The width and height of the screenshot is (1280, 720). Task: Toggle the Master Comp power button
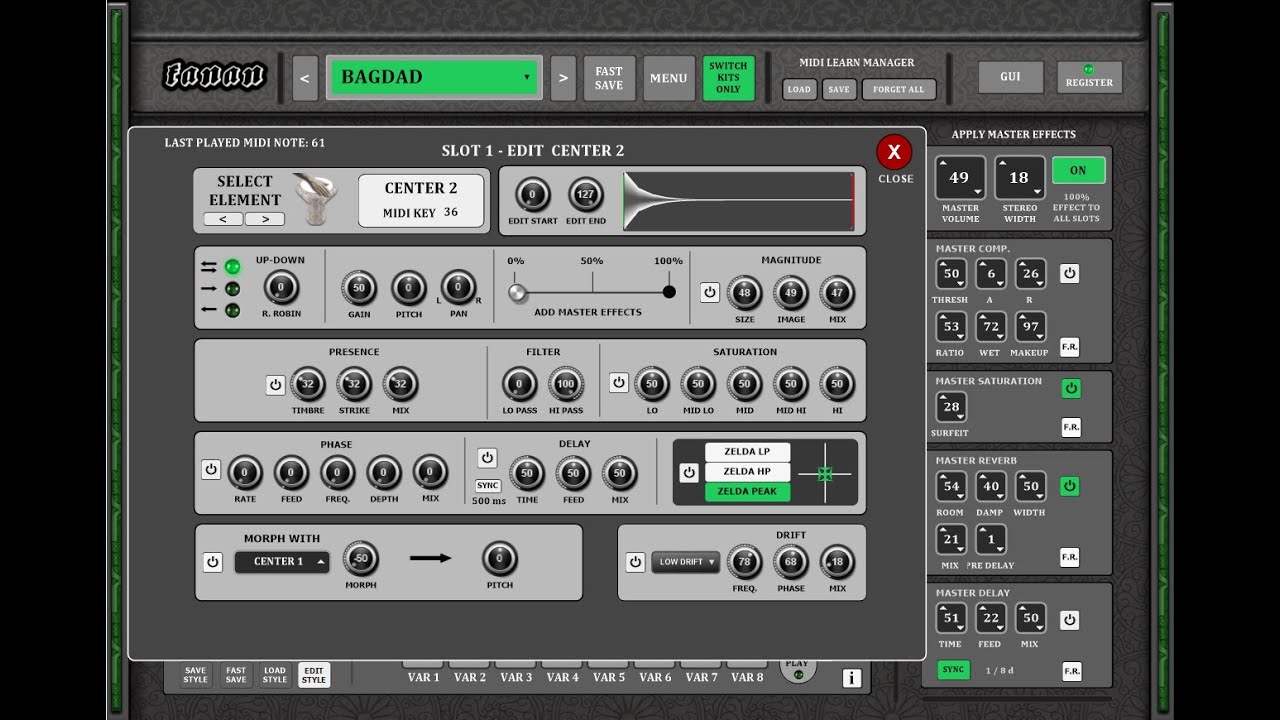point(1069,273)
